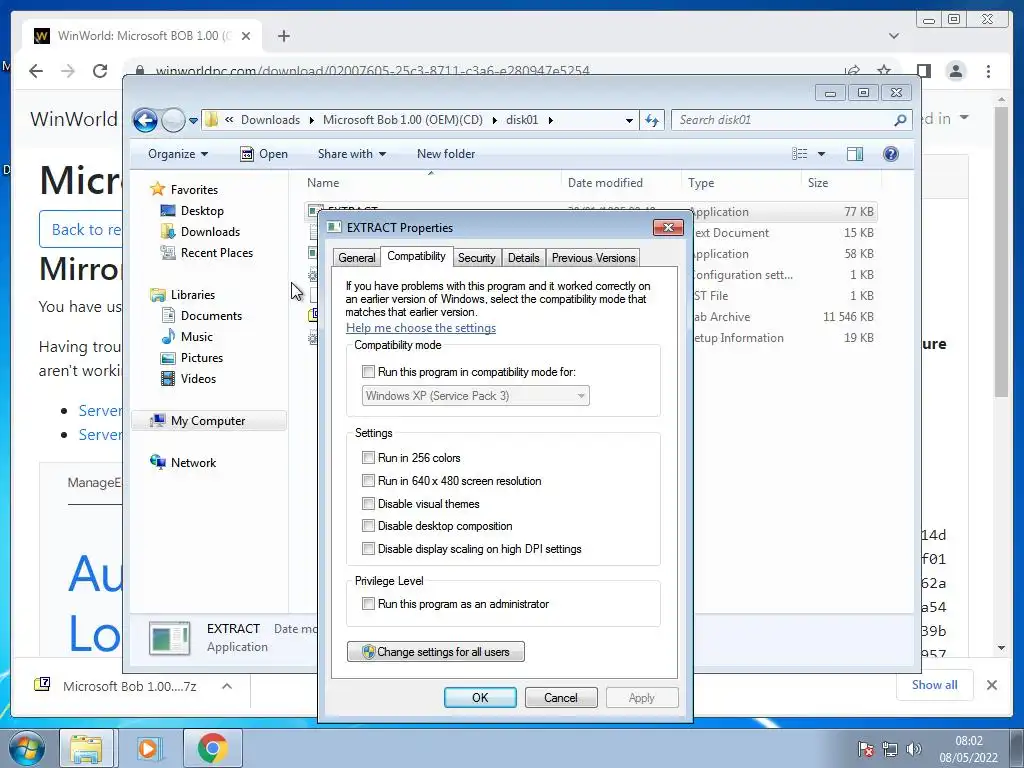Open the Share with dropdown

[351, 154]
